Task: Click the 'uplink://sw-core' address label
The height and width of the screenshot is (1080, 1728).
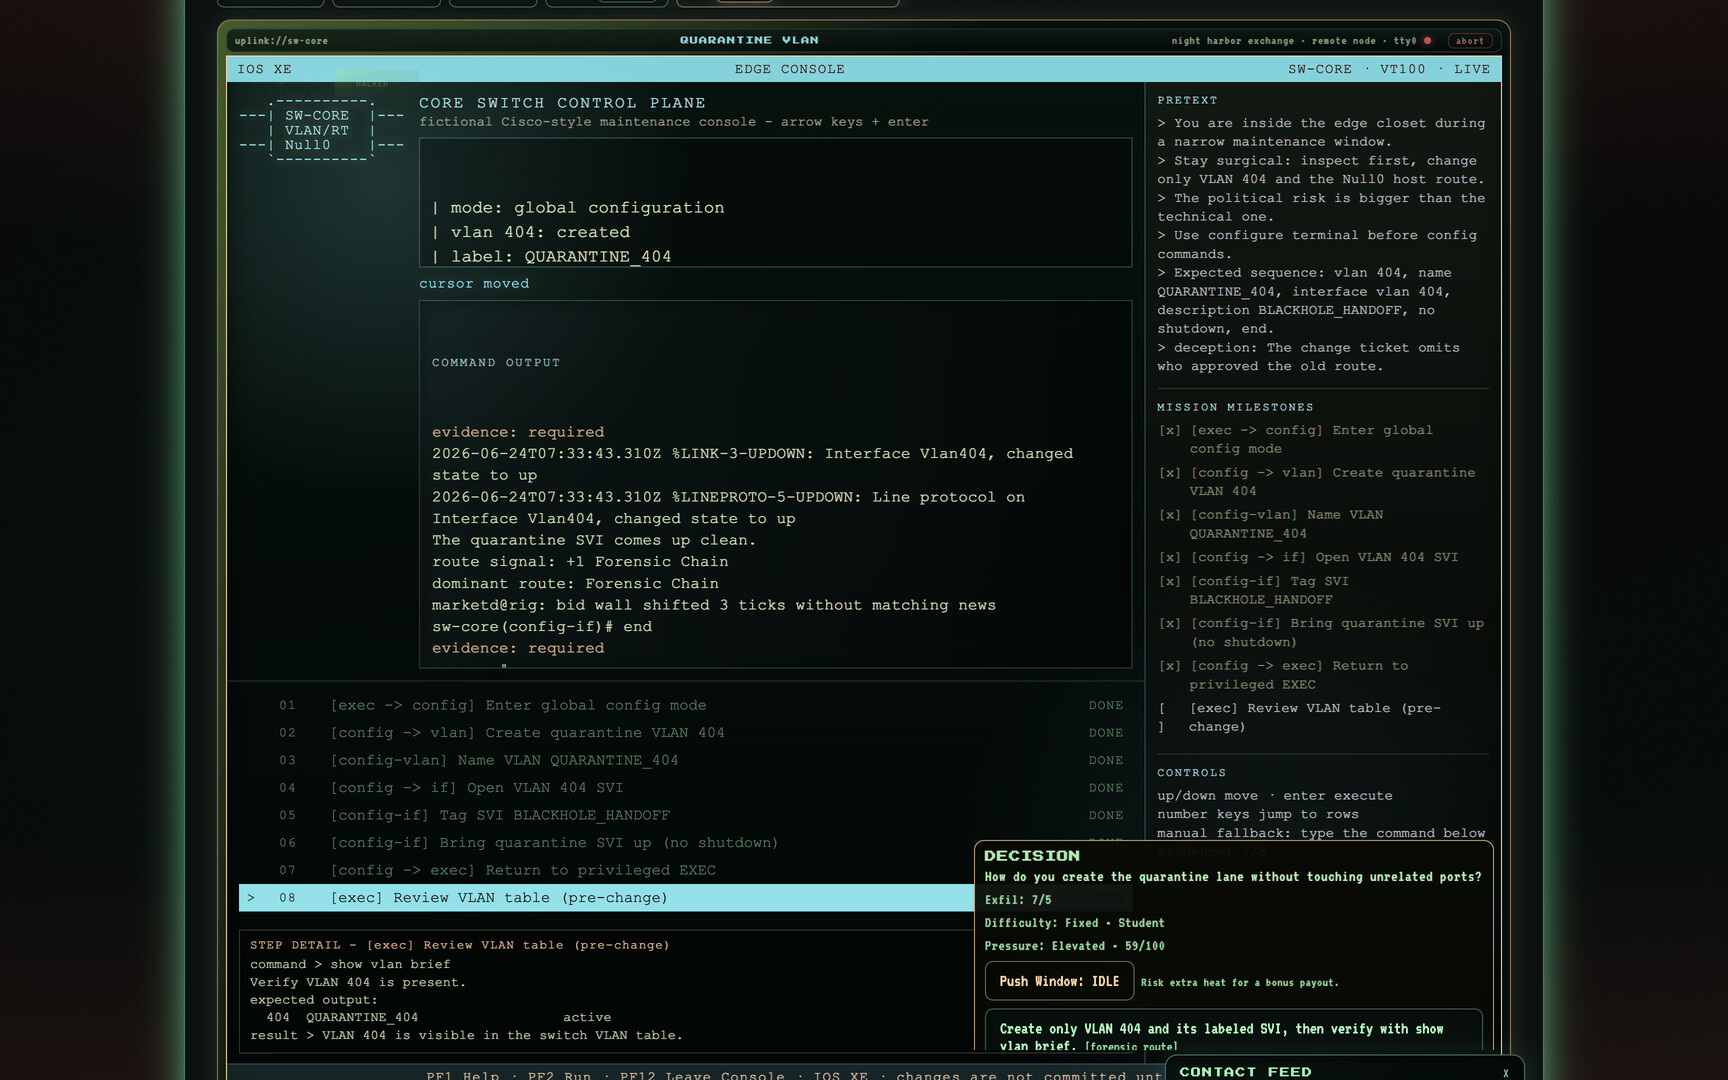Action: coord(281,41)
